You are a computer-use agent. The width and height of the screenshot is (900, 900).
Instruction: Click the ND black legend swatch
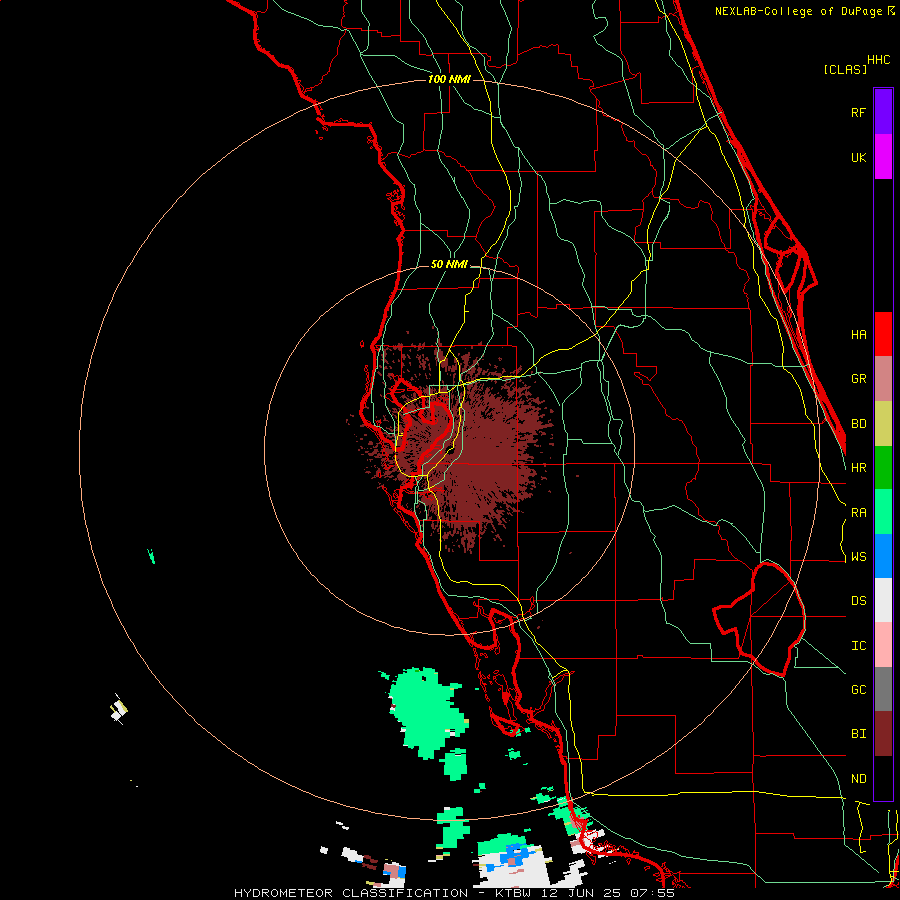coord(883,778)
